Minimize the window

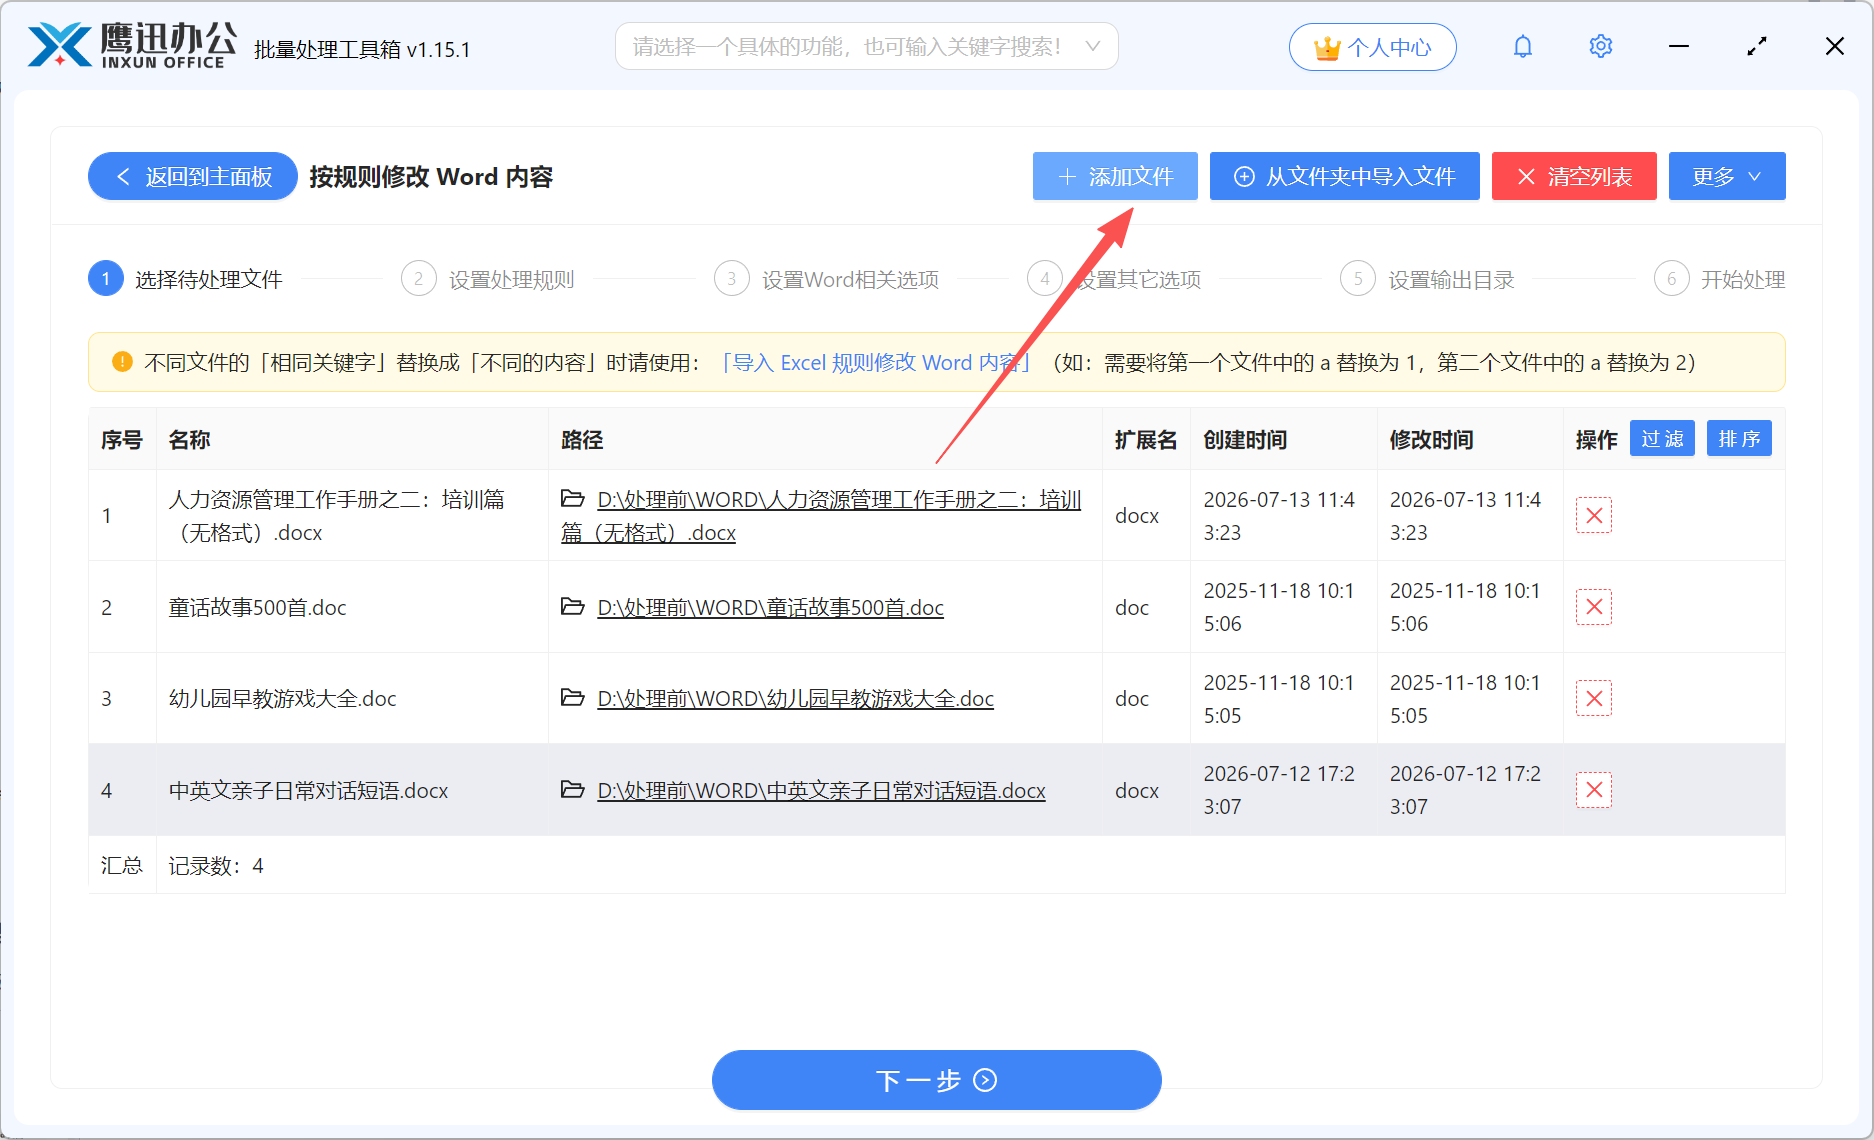1679,47
